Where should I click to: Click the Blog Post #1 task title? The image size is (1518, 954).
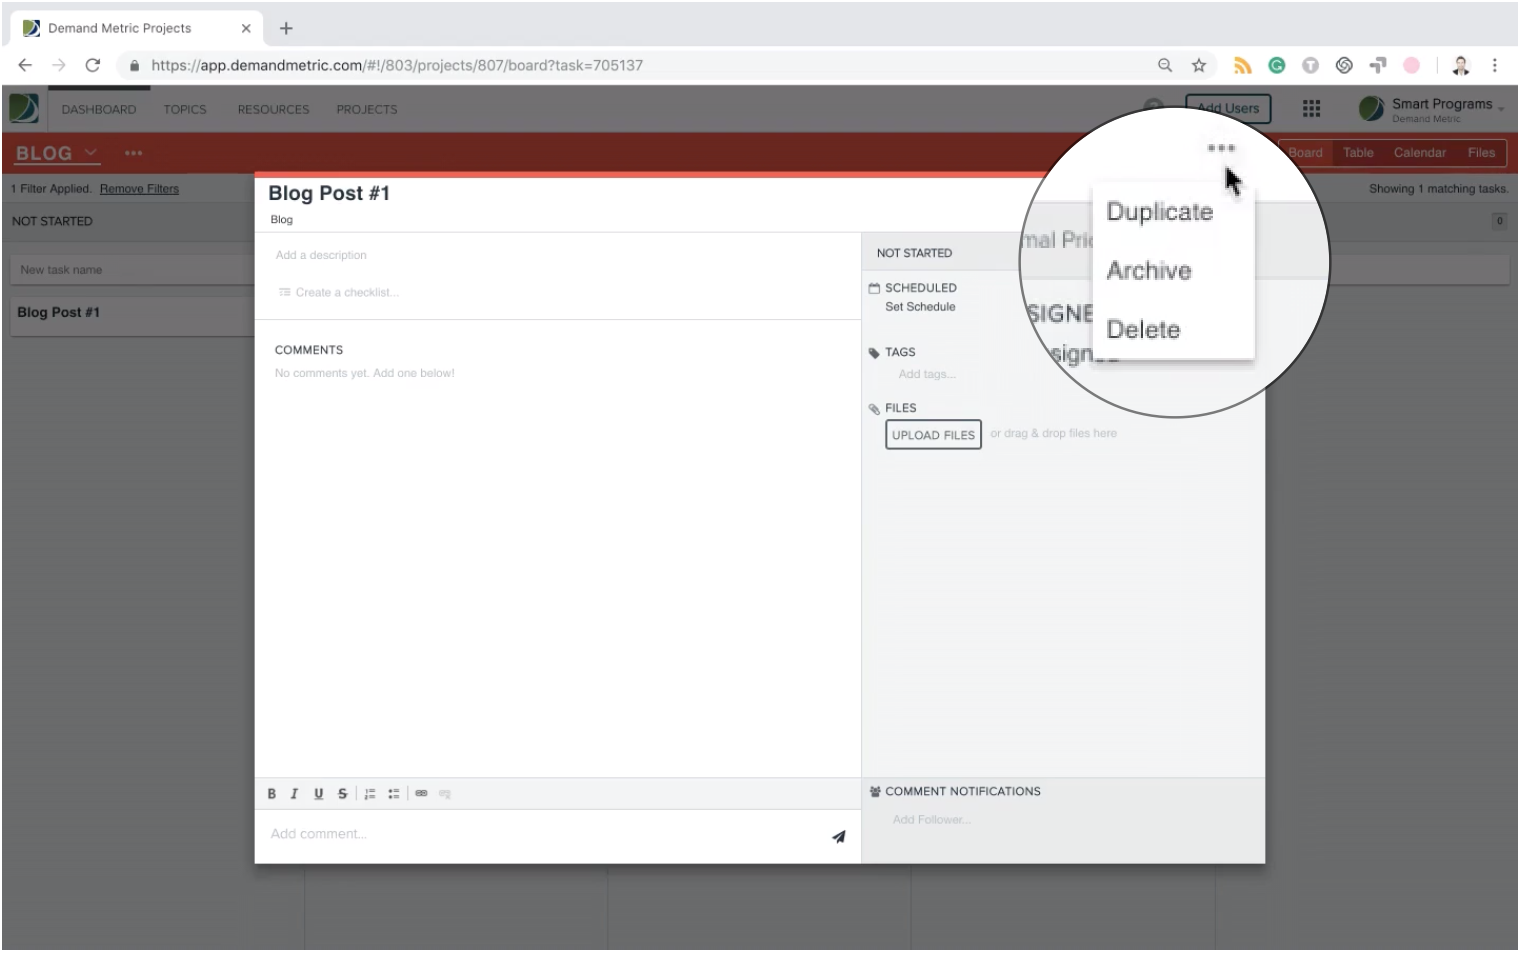pos(329,193)
